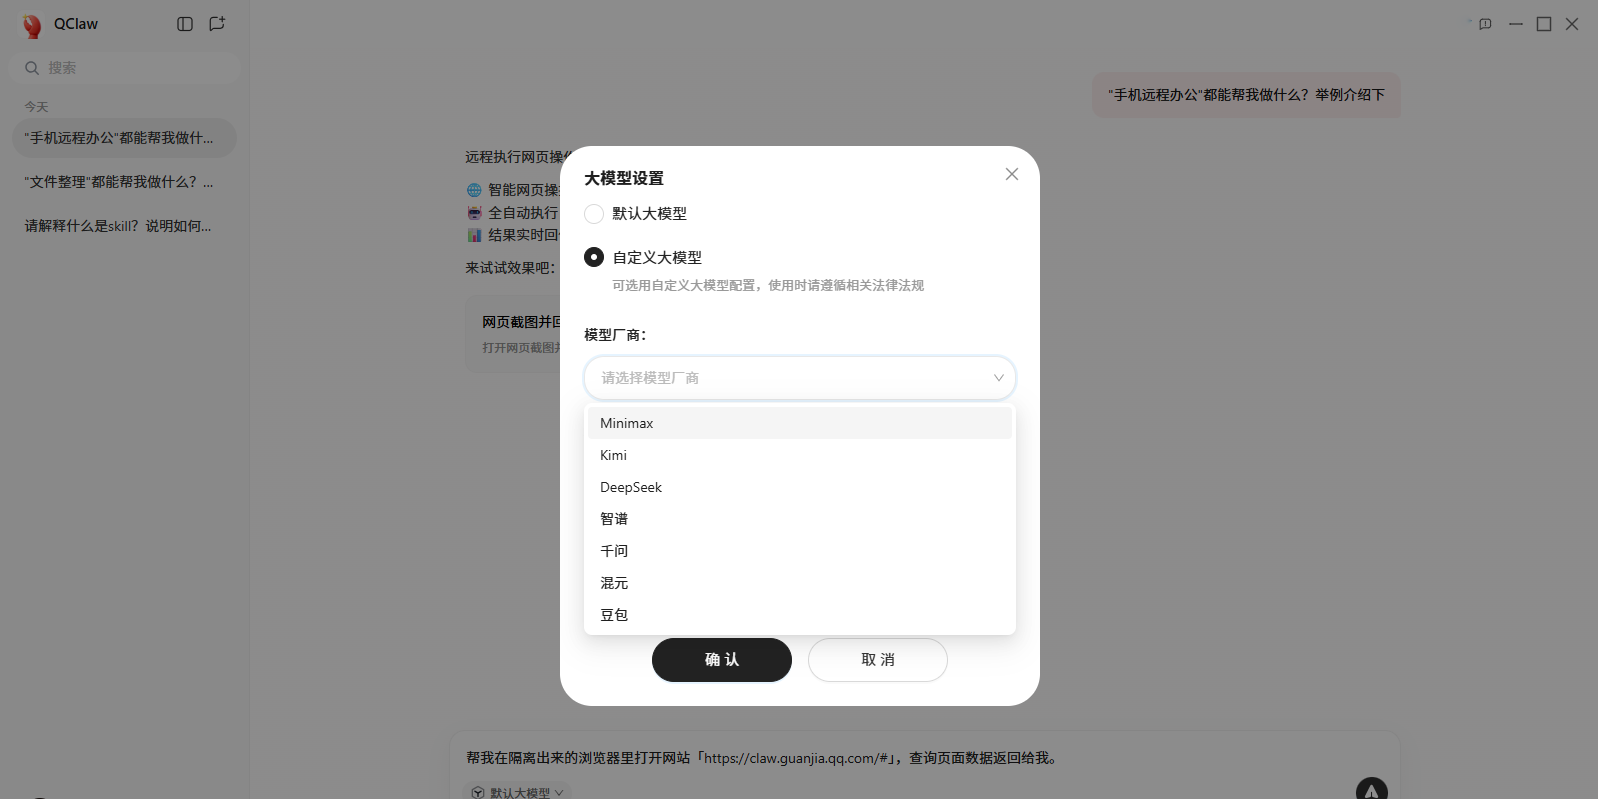This screenshot has height=799, width=1598.
Task: Click the 今天 section label
Action: click(x=36, y=107)
